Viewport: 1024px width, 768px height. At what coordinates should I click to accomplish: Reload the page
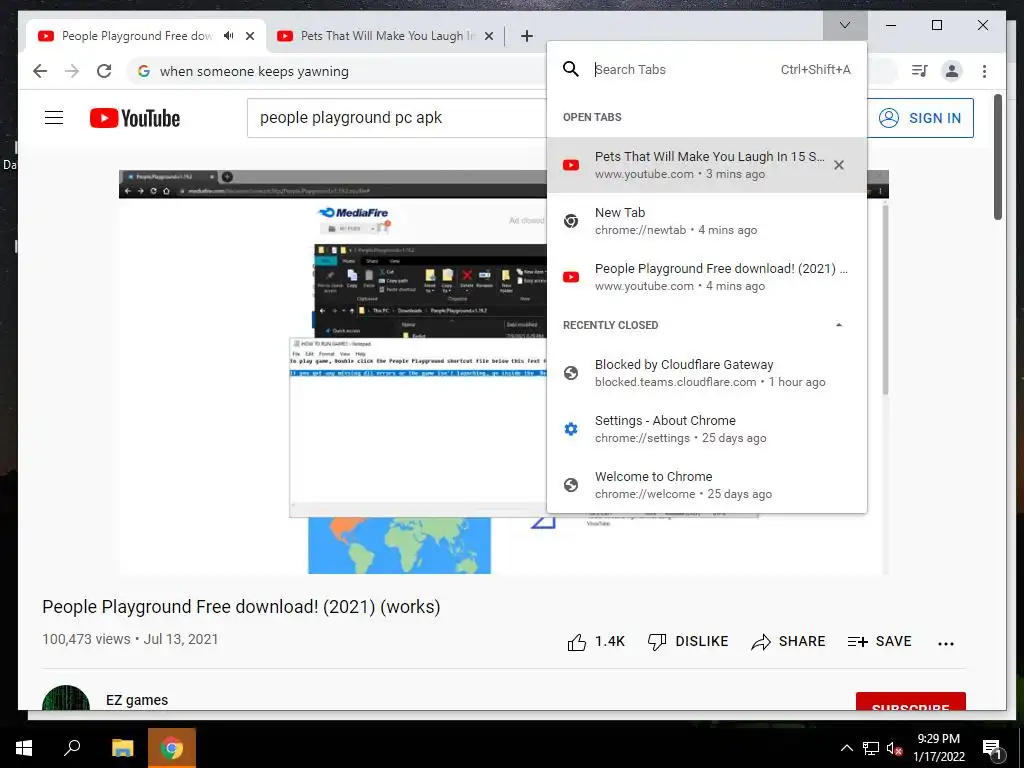click(104, 71)
